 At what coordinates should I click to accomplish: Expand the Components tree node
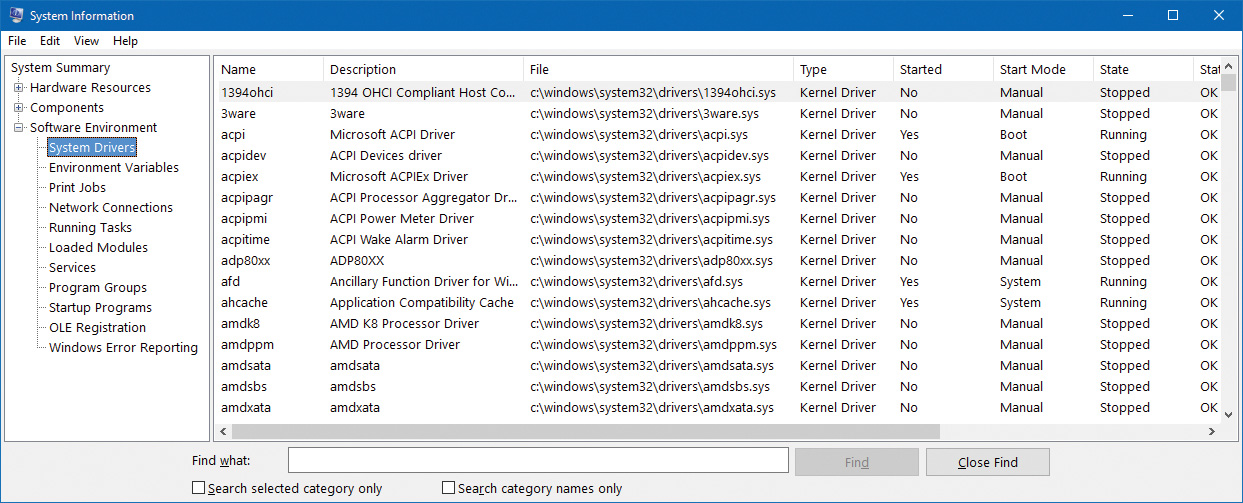click(x=18, y=108)
